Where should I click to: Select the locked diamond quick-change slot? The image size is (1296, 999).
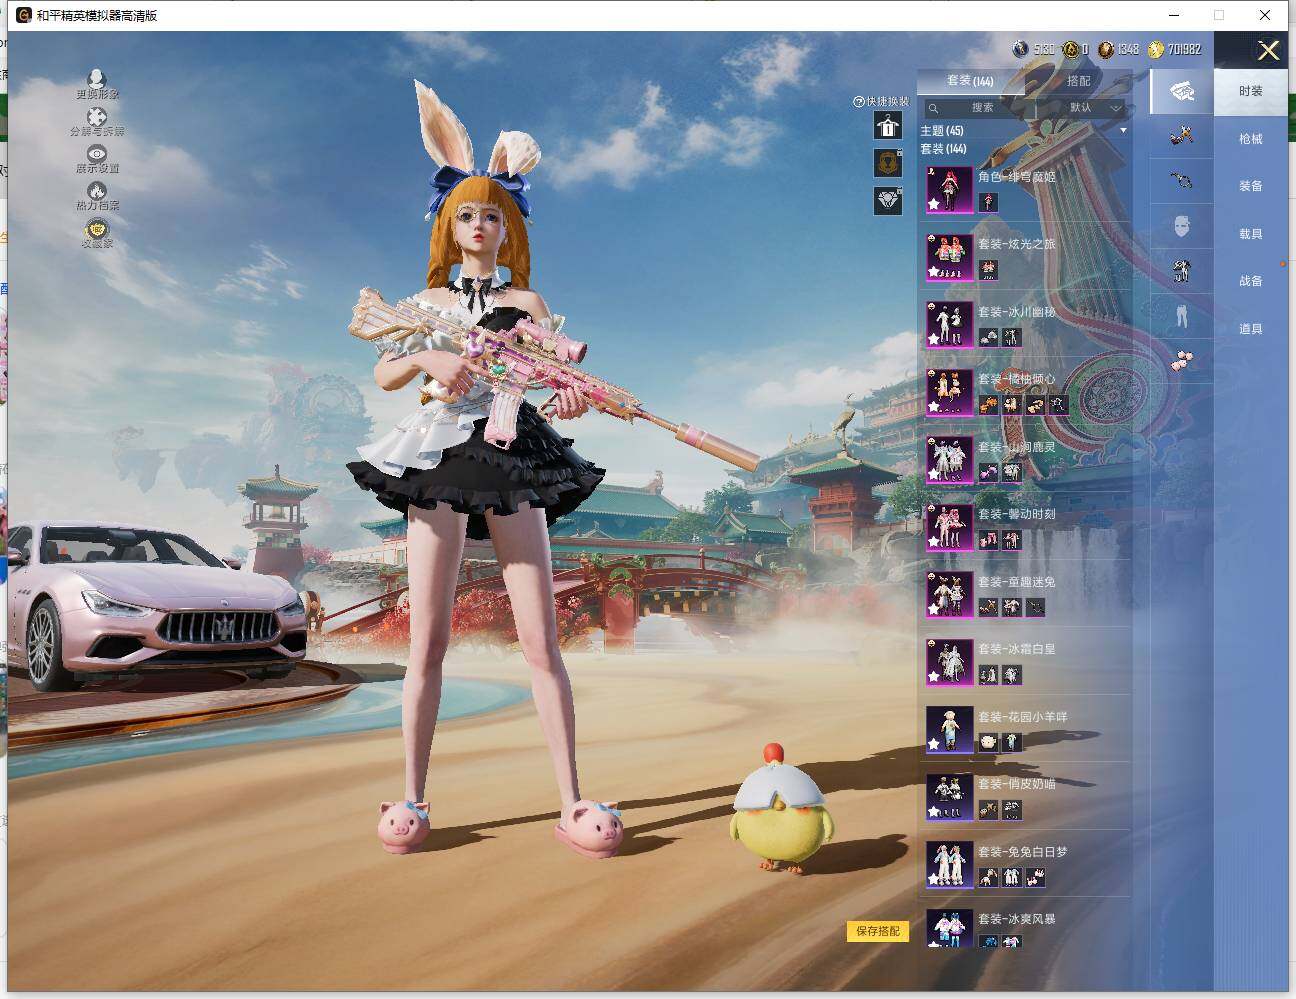point(887,200)
